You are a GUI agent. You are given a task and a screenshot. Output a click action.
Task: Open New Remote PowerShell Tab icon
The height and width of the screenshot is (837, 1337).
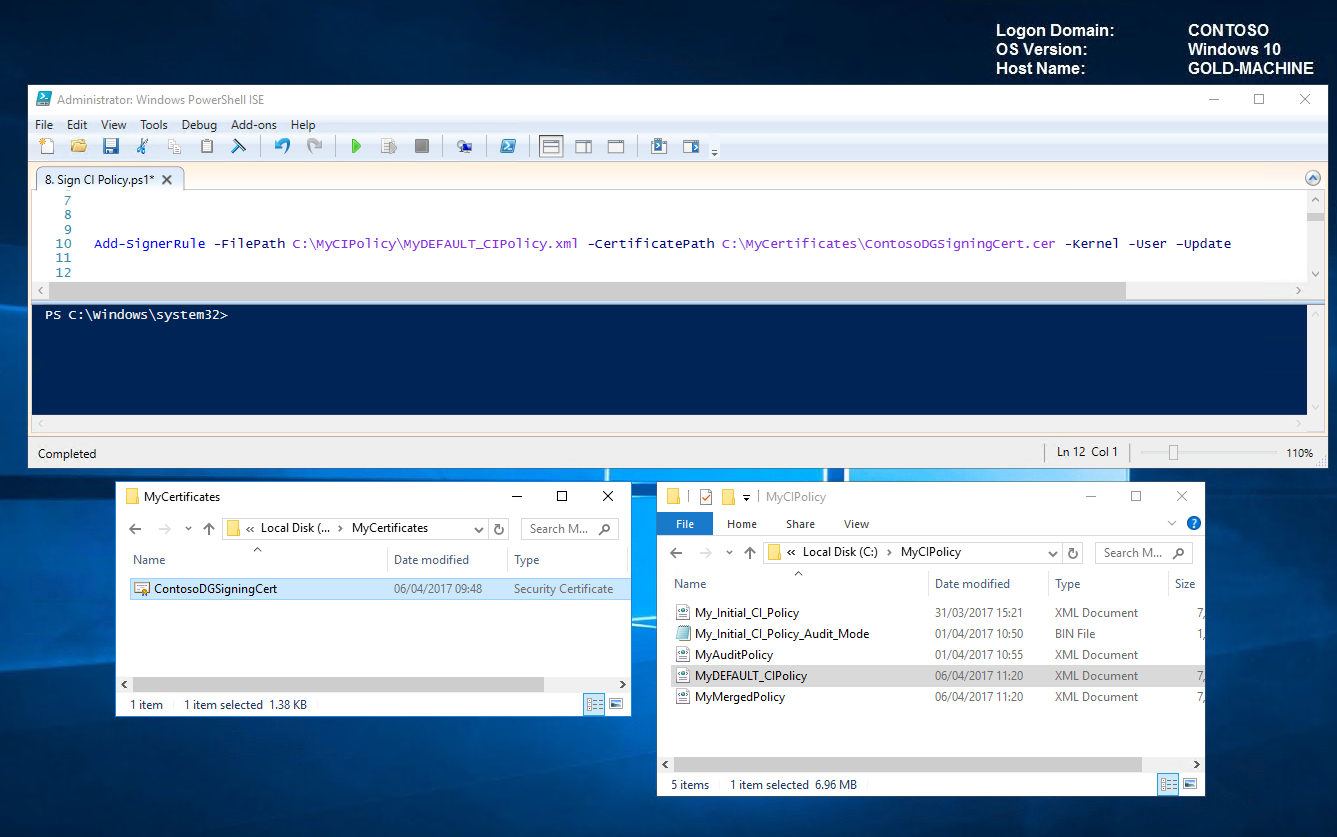coord(464,147)
